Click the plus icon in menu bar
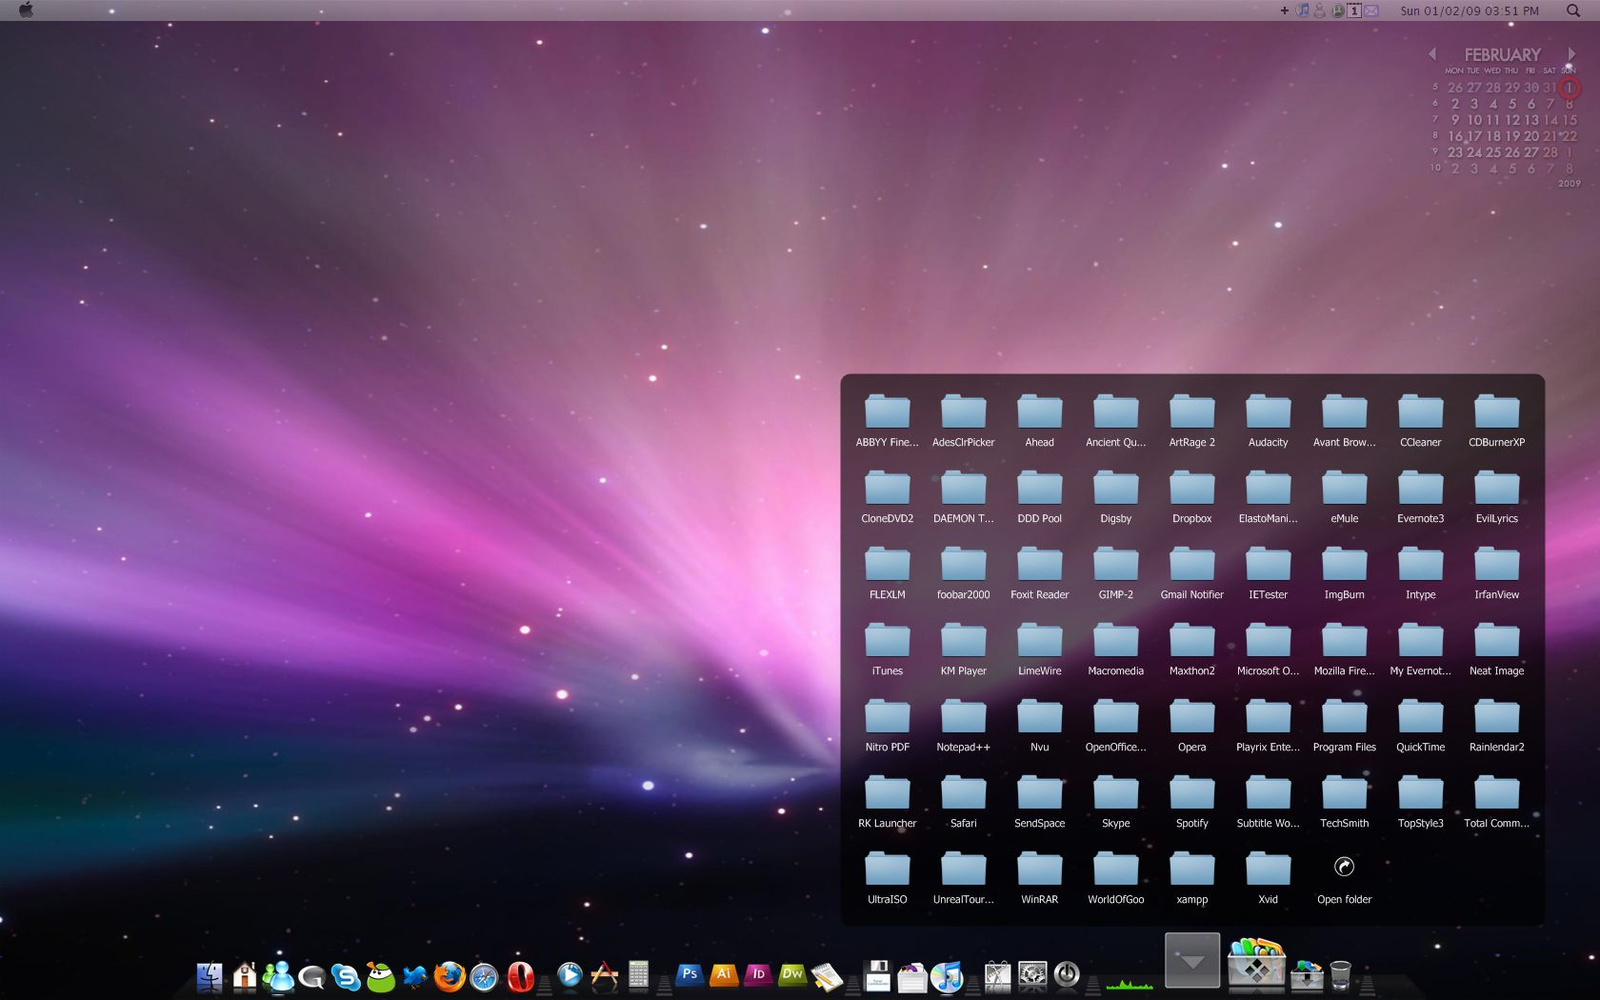The width and height of the screenshot is (1600, 1000). coord(1284,11)
